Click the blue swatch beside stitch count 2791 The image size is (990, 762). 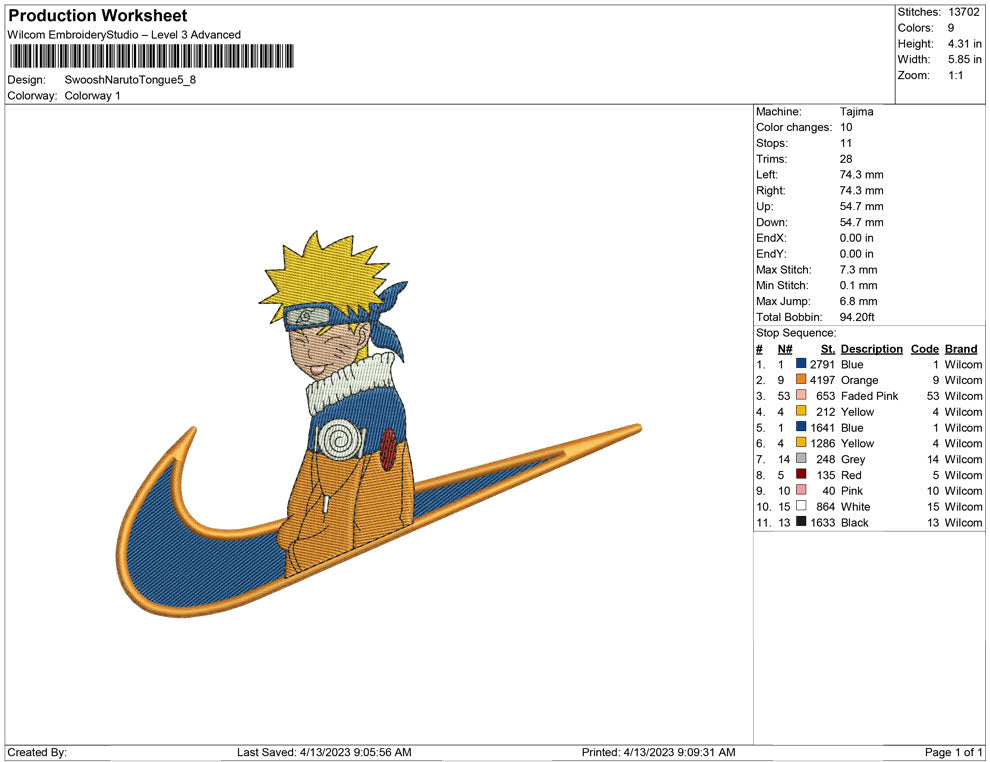pyautogui.click(x=801, y=364)
